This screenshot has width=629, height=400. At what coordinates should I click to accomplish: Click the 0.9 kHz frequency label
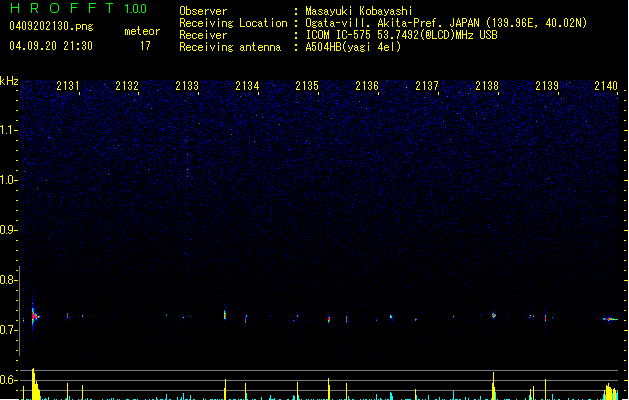(9, 230)
